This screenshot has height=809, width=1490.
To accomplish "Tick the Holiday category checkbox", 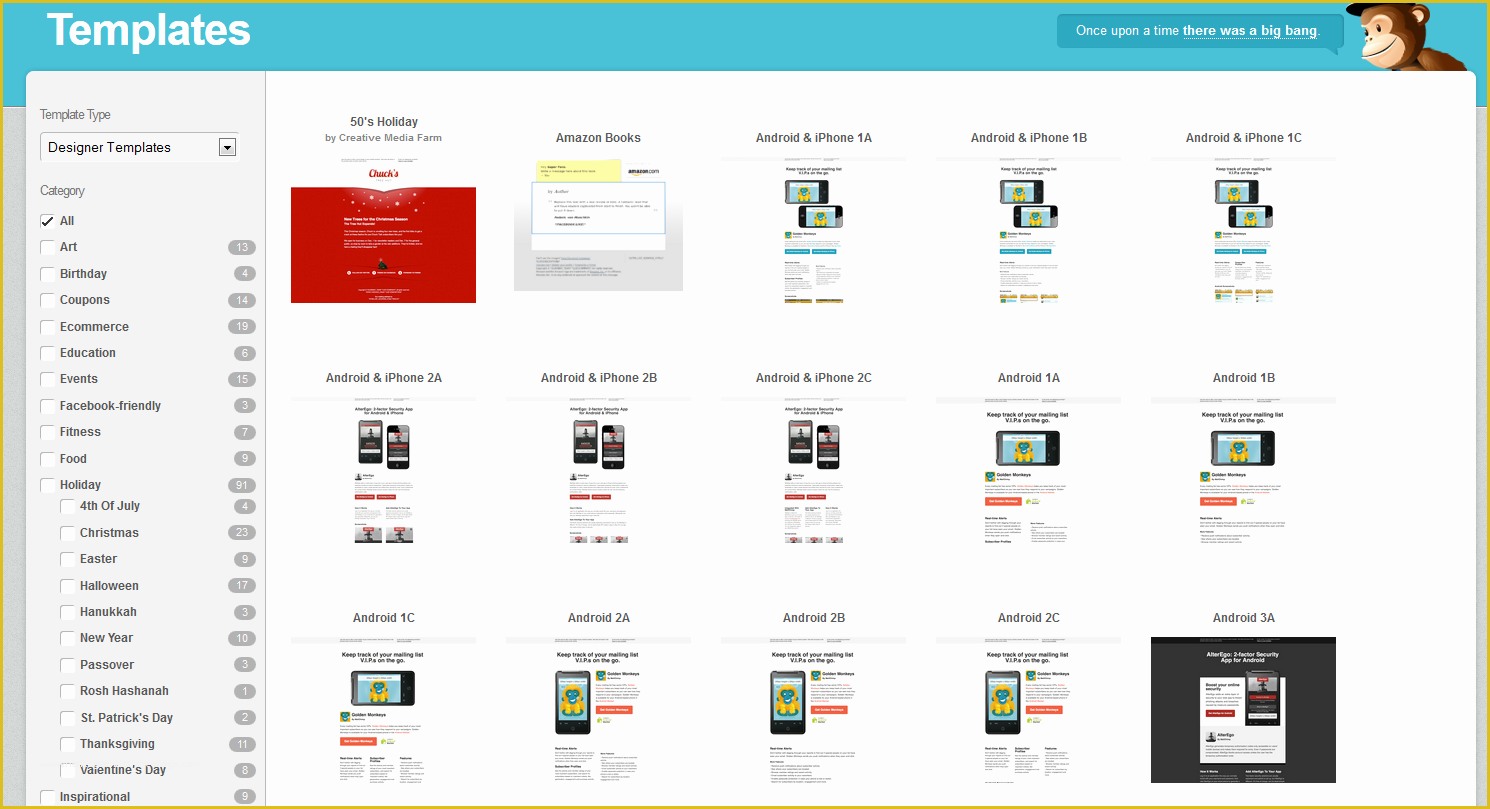I will pos(47,485).
